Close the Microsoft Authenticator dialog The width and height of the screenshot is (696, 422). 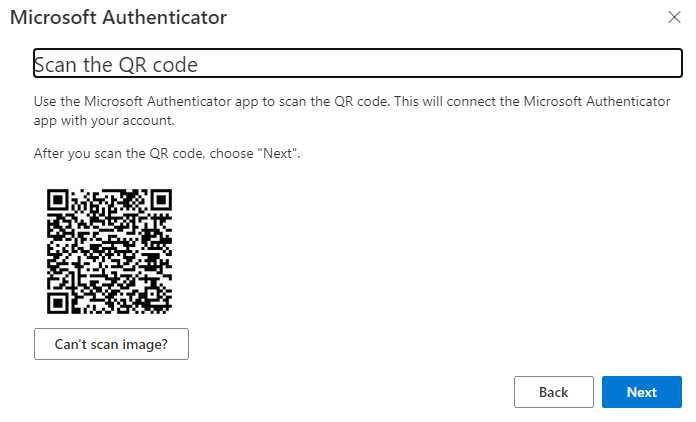point(674,17)
